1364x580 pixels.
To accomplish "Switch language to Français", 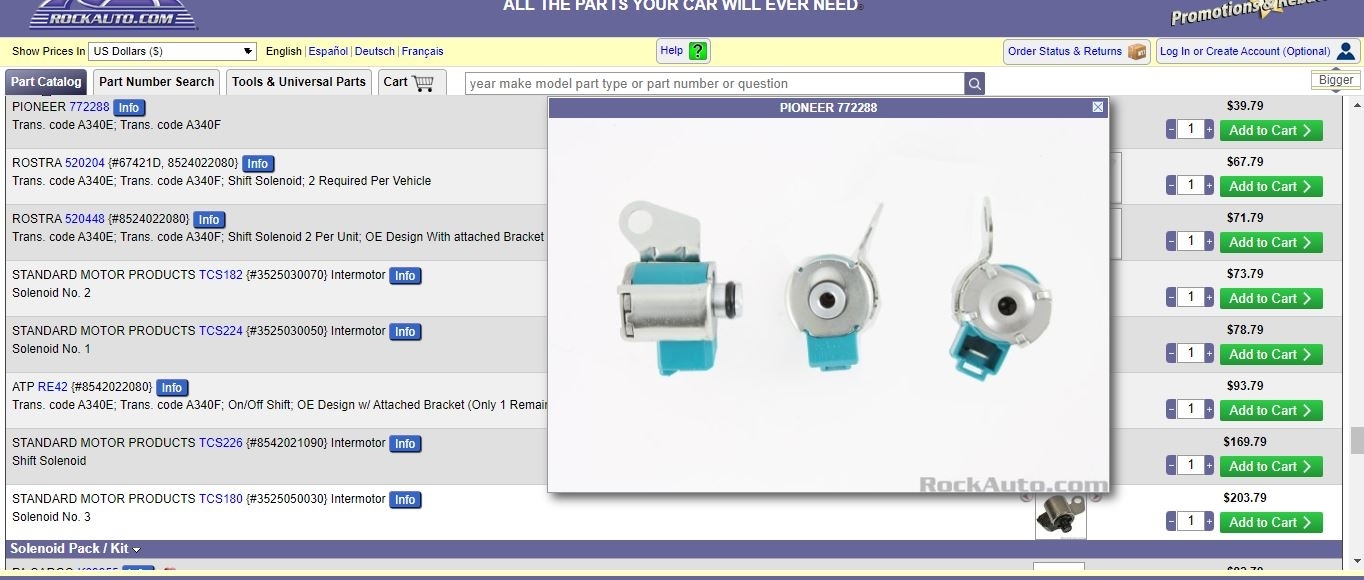I will click(423, 51).
